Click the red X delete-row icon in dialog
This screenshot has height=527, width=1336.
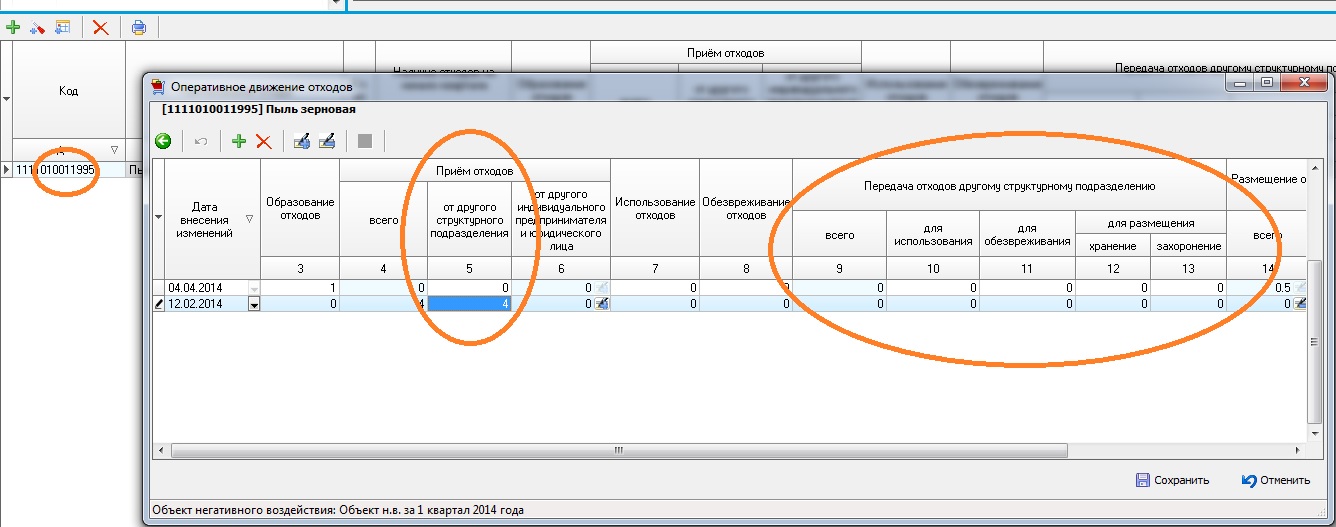(264, 142)
